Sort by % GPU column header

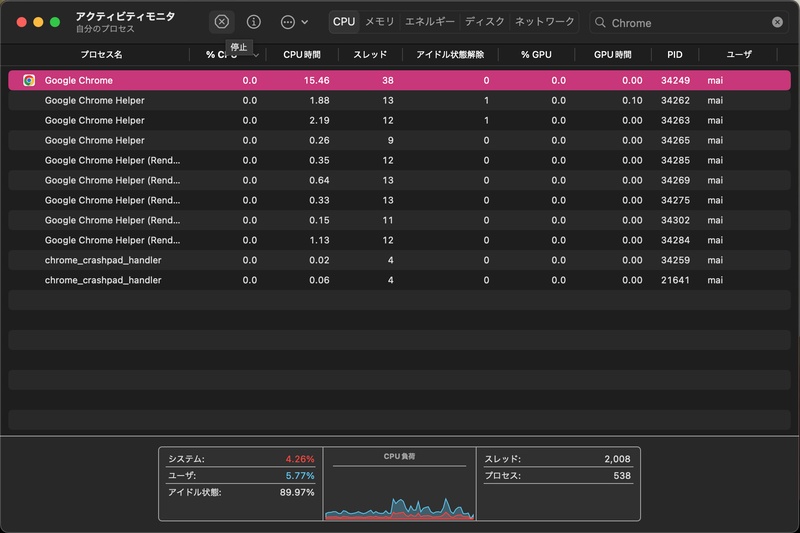coord(536,55)
